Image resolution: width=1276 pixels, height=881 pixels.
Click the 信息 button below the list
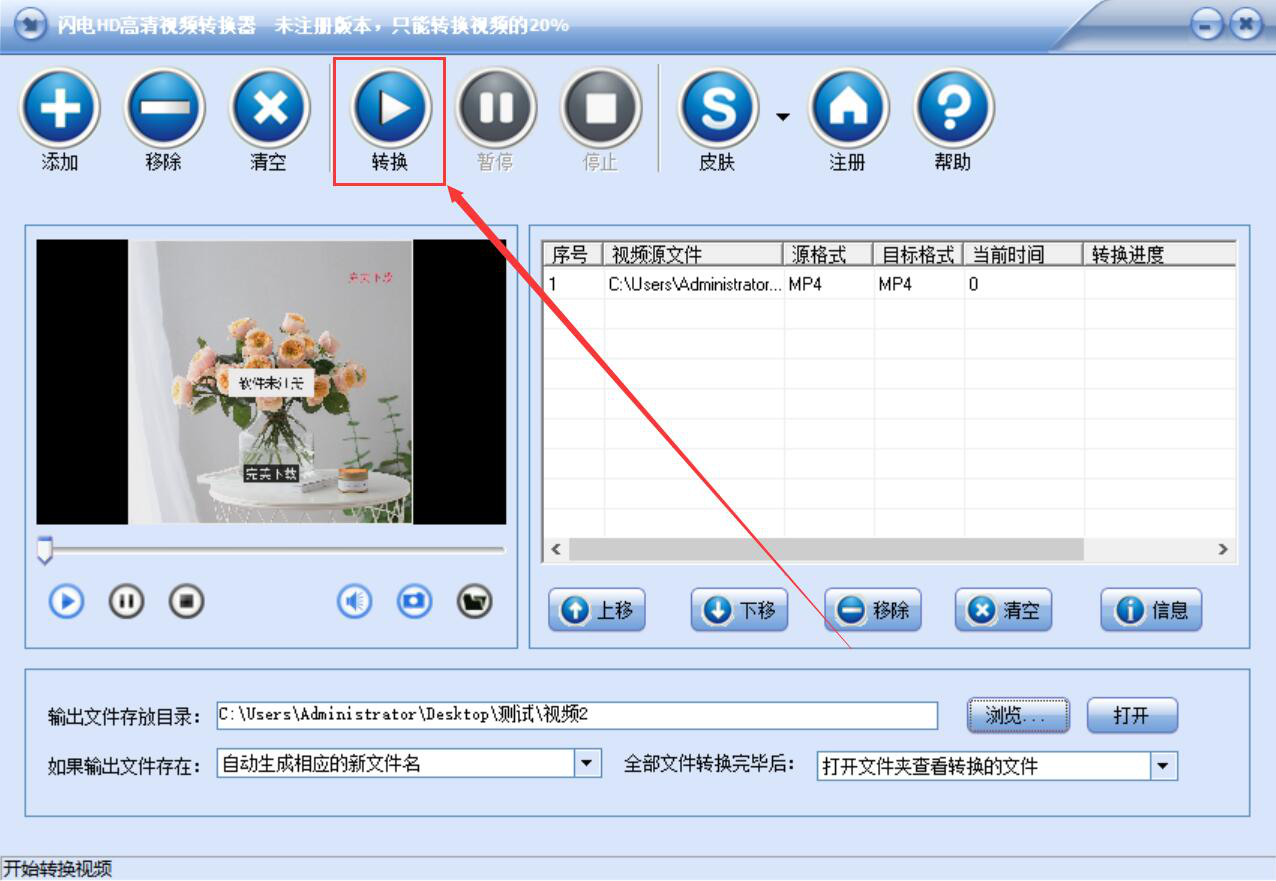pyautogui.click(x=1151, y=610)
